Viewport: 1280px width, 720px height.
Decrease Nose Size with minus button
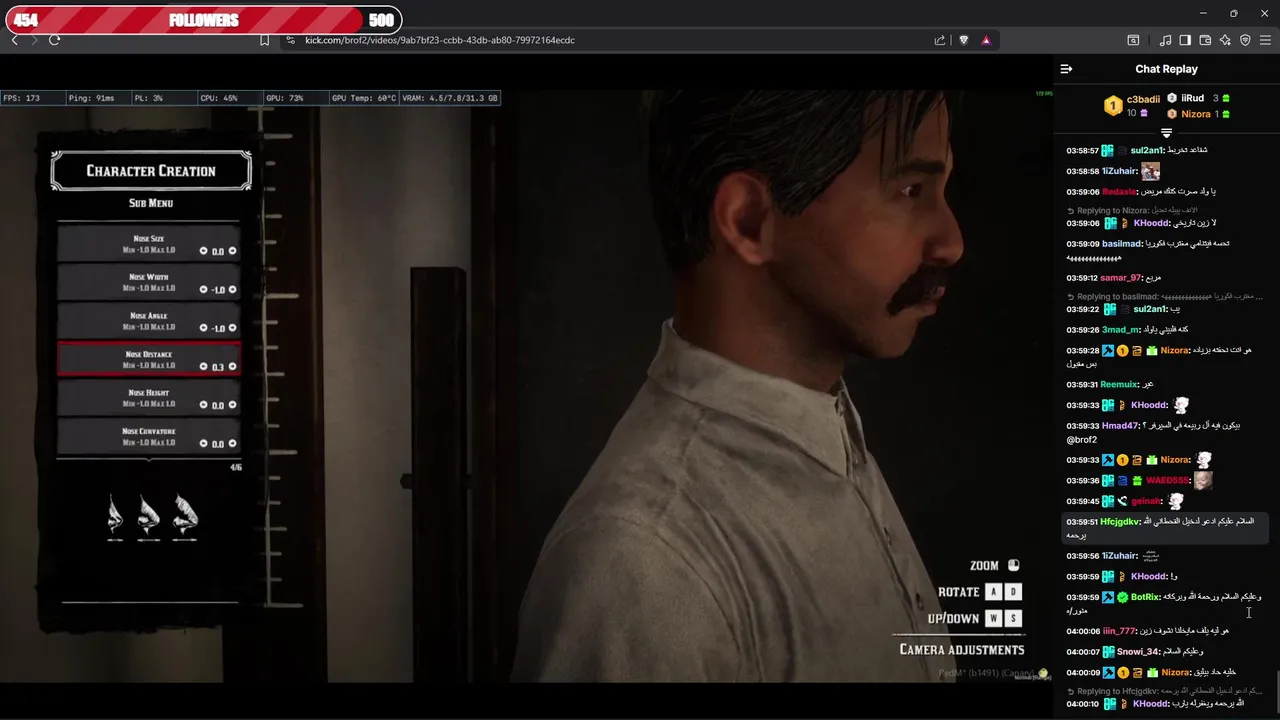pyautogui.click(x=204, y=251)
